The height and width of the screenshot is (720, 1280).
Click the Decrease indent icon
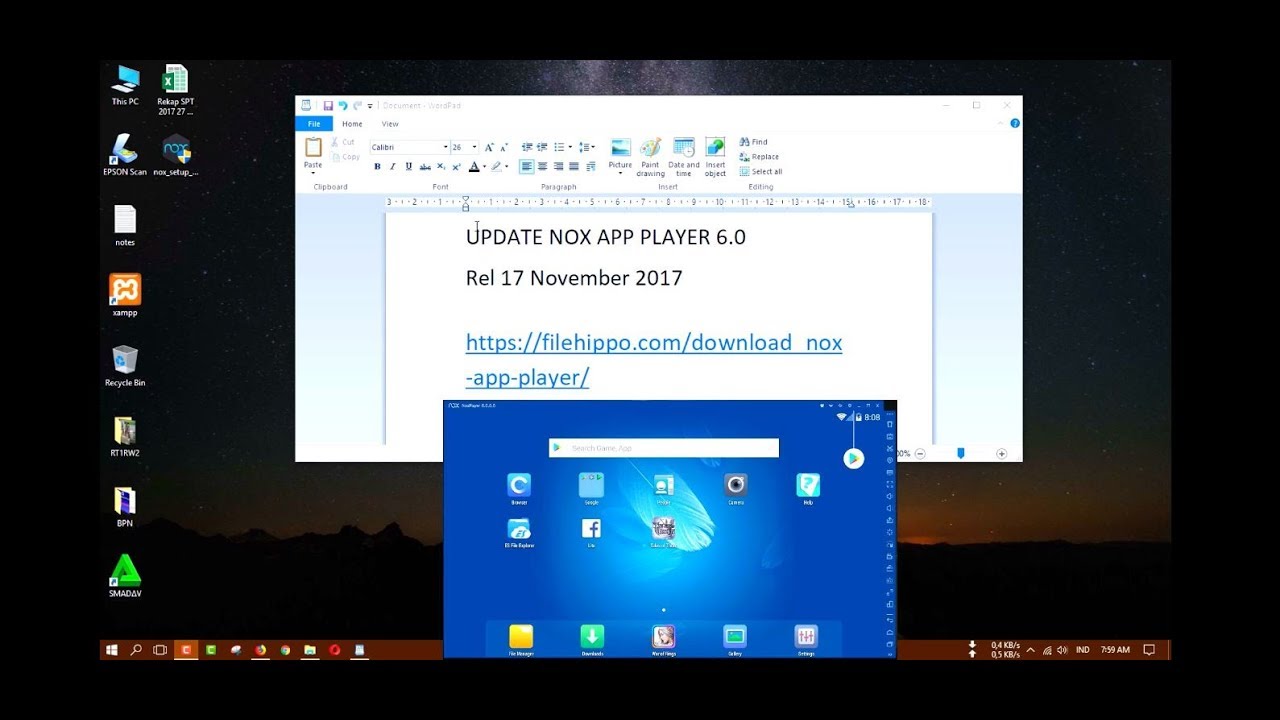[527, 147]
